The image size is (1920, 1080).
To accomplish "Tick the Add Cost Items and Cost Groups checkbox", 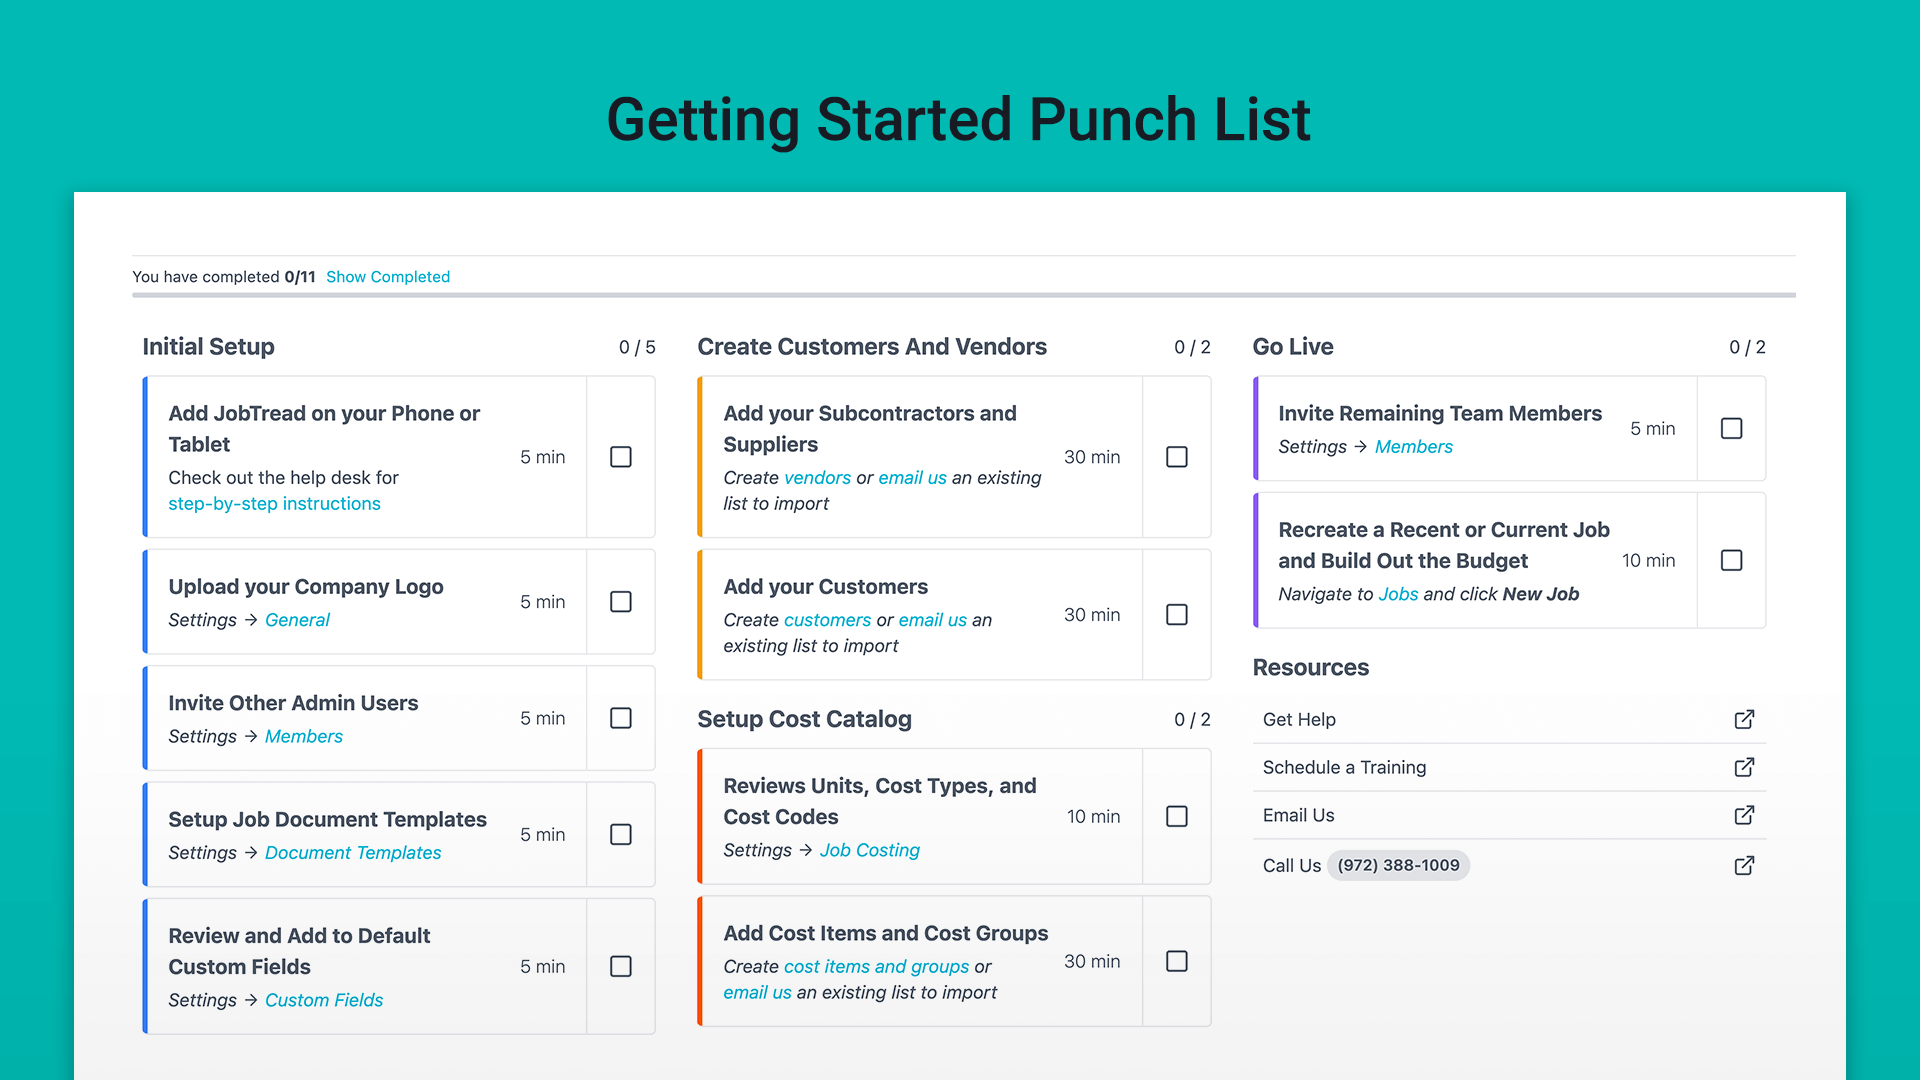I will (x=1177, y=961).
